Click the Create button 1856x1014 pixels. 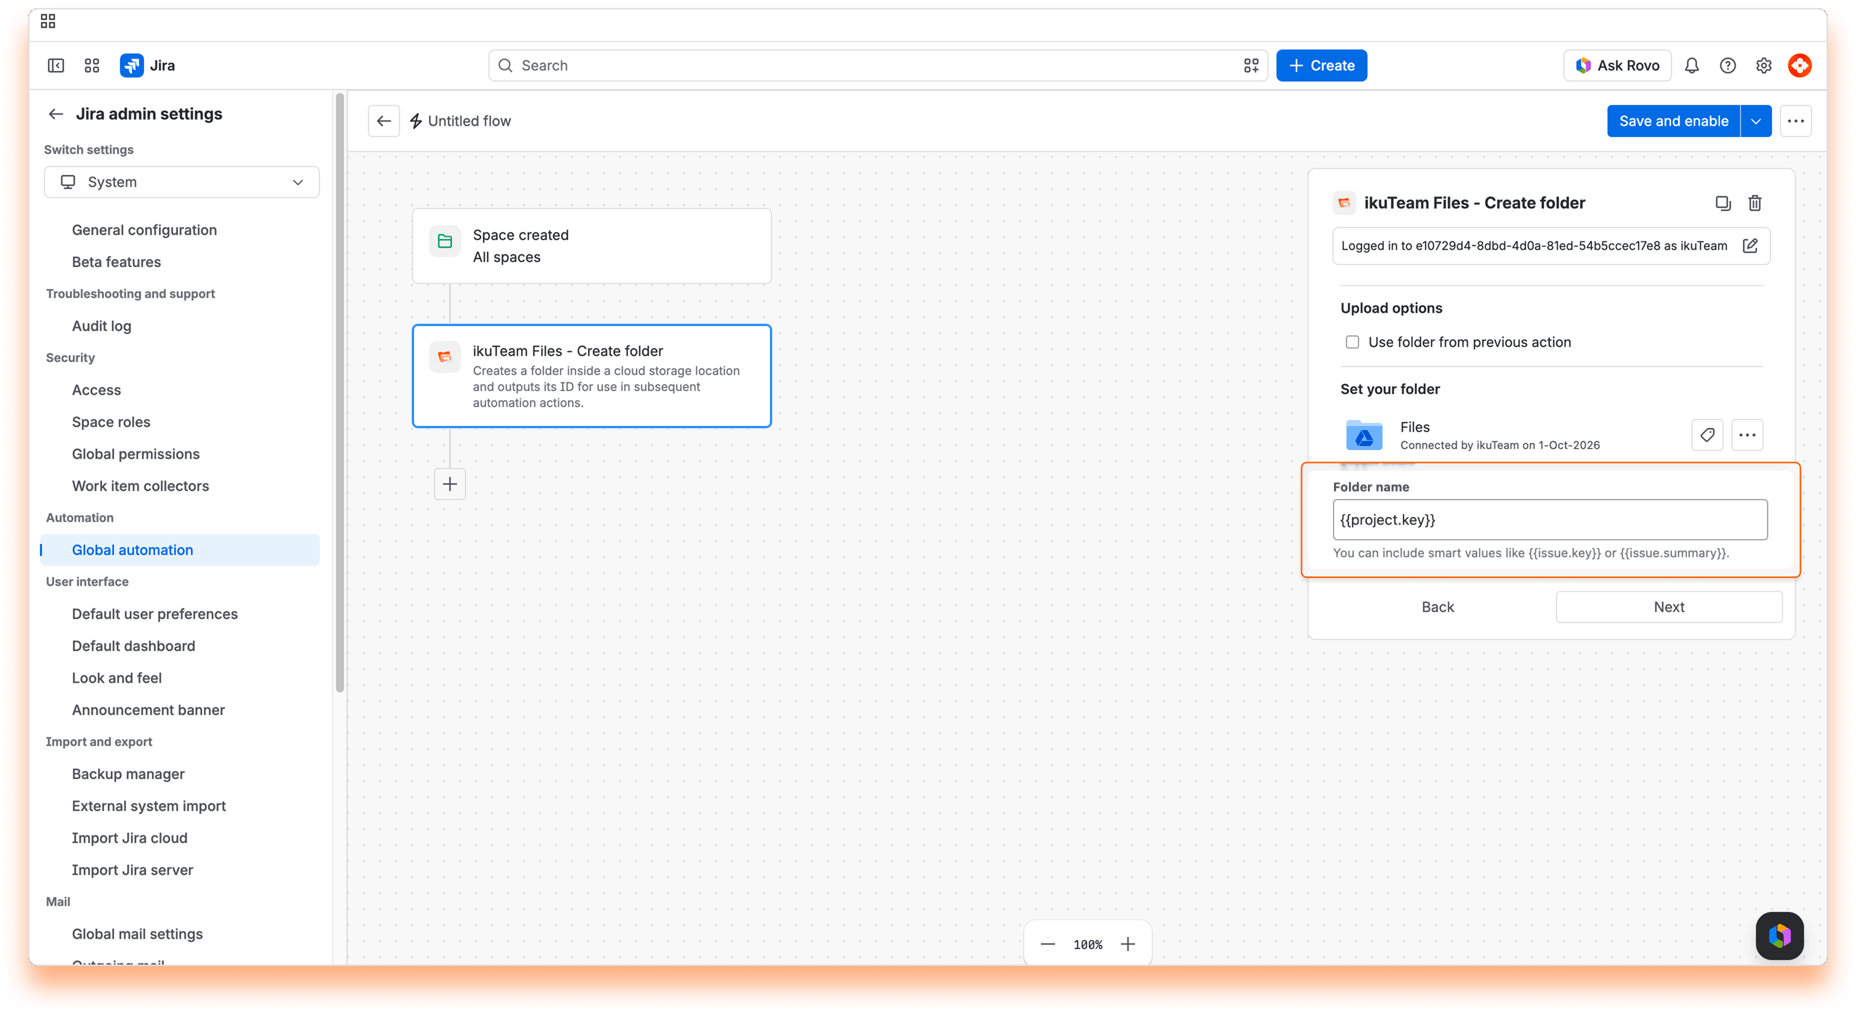[1321, 65]
